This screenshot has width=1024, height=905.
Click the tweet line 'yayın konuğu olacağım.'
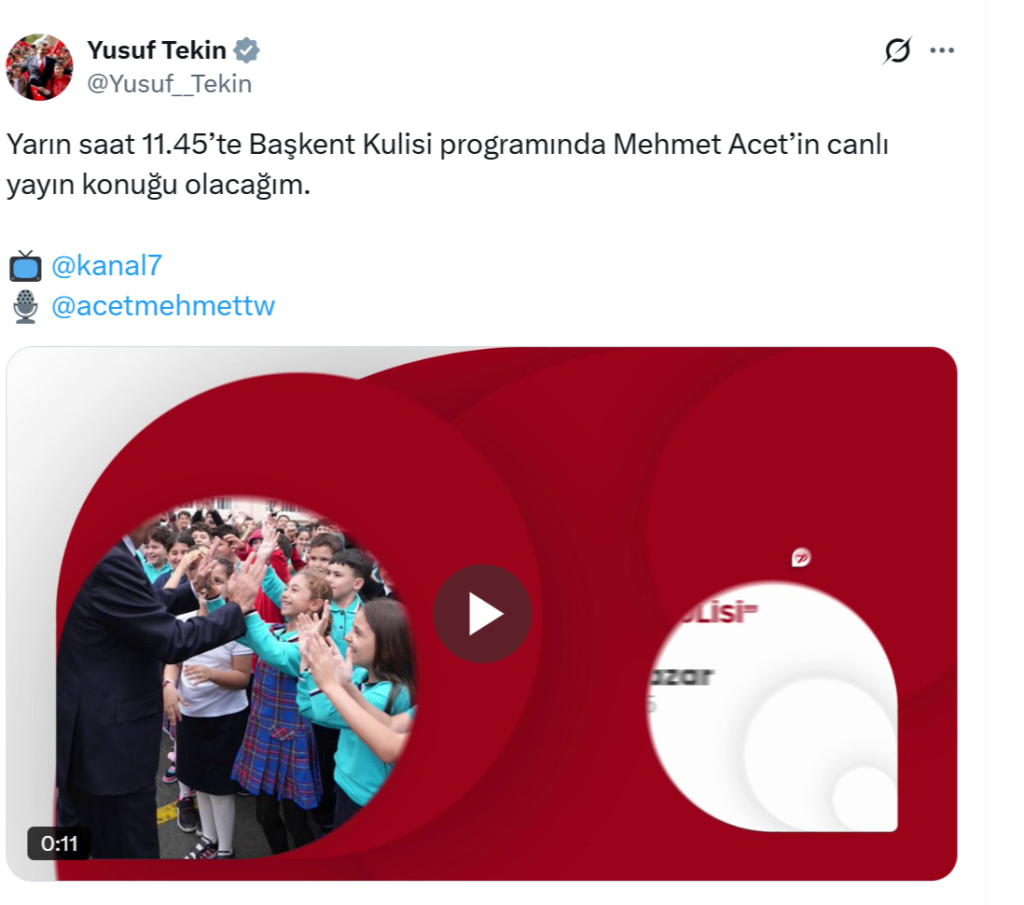click(159, 185)
